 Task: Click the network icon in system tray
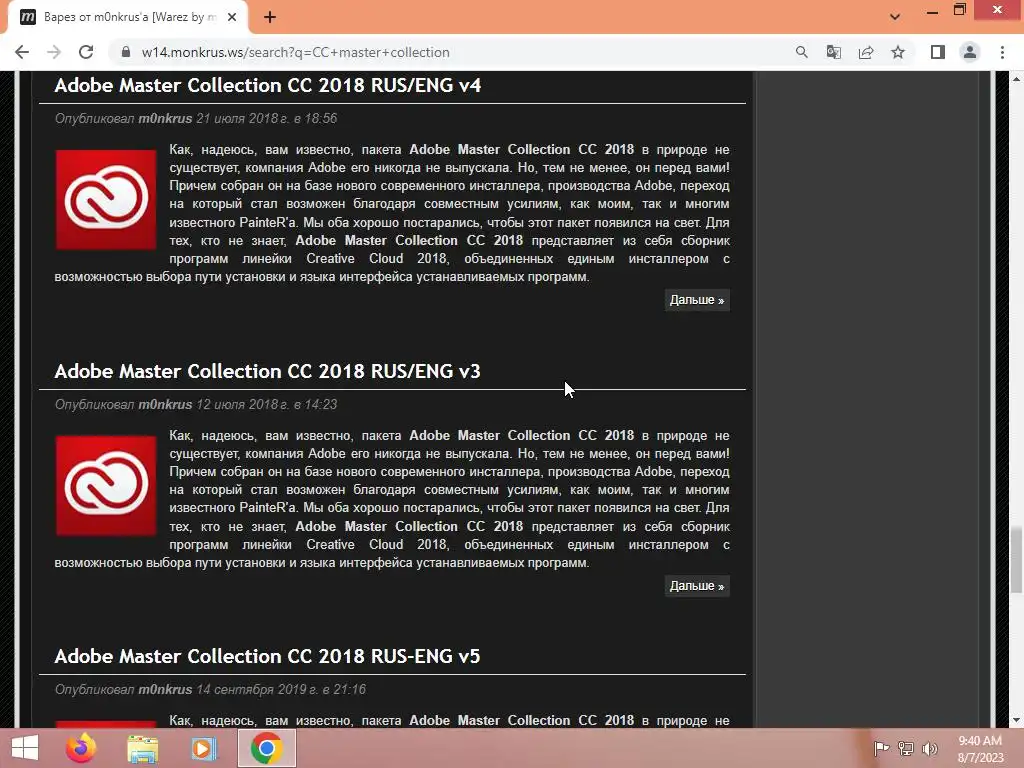(906, 748)
